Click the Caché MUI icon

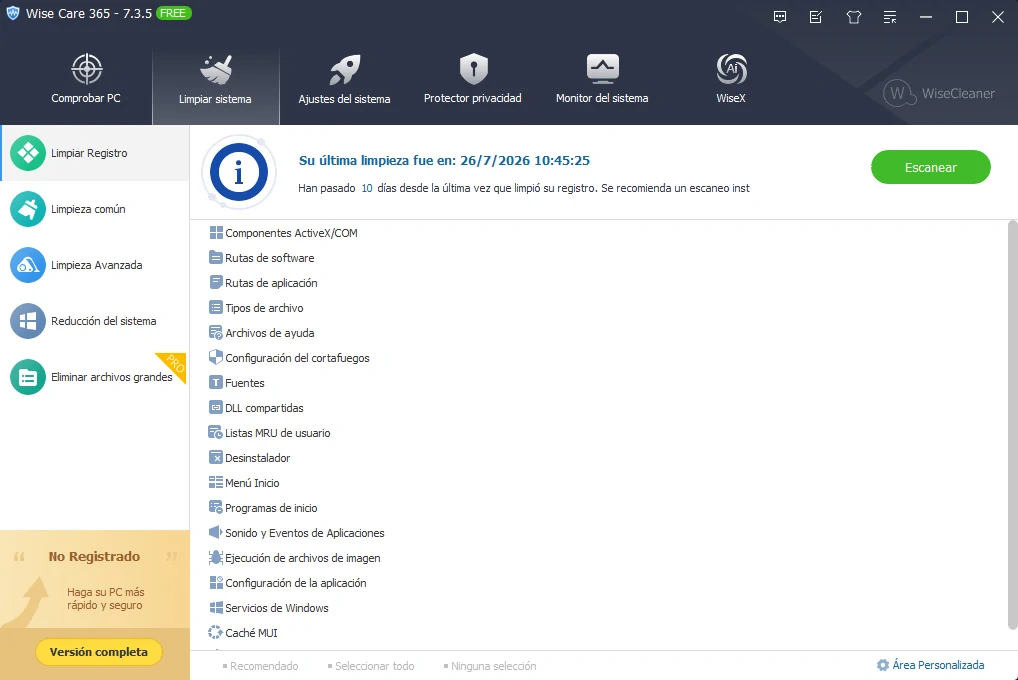216,633
